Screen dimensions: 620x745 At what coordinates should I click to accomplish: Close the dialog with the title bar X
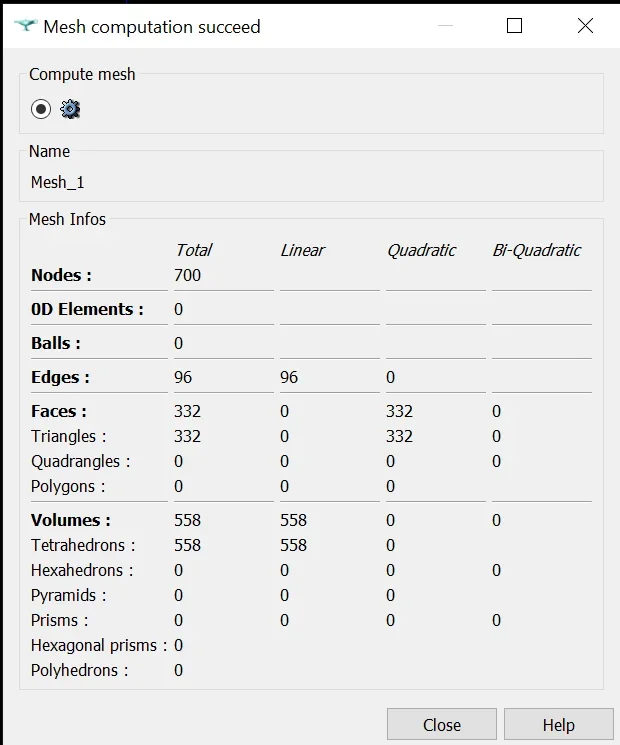coord(585,26)
